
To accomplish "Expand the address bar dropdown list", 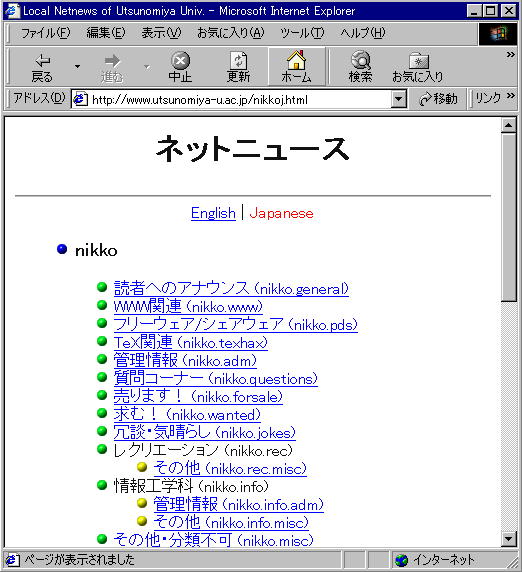I will click(398, 99).
